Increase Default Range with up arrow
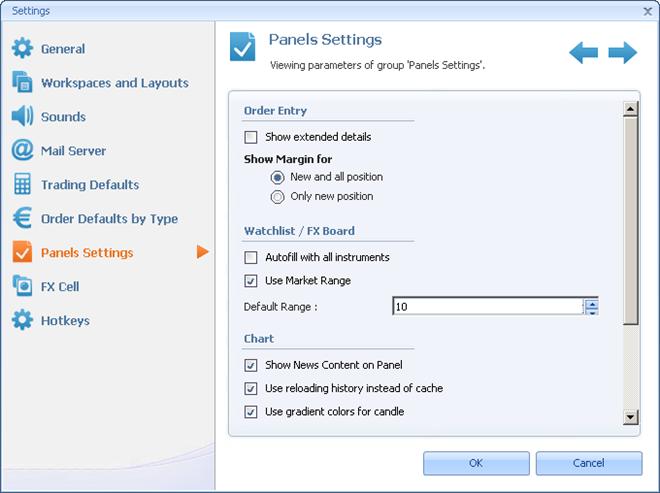Viewport: 660px width, 493px height. (592, 303)
